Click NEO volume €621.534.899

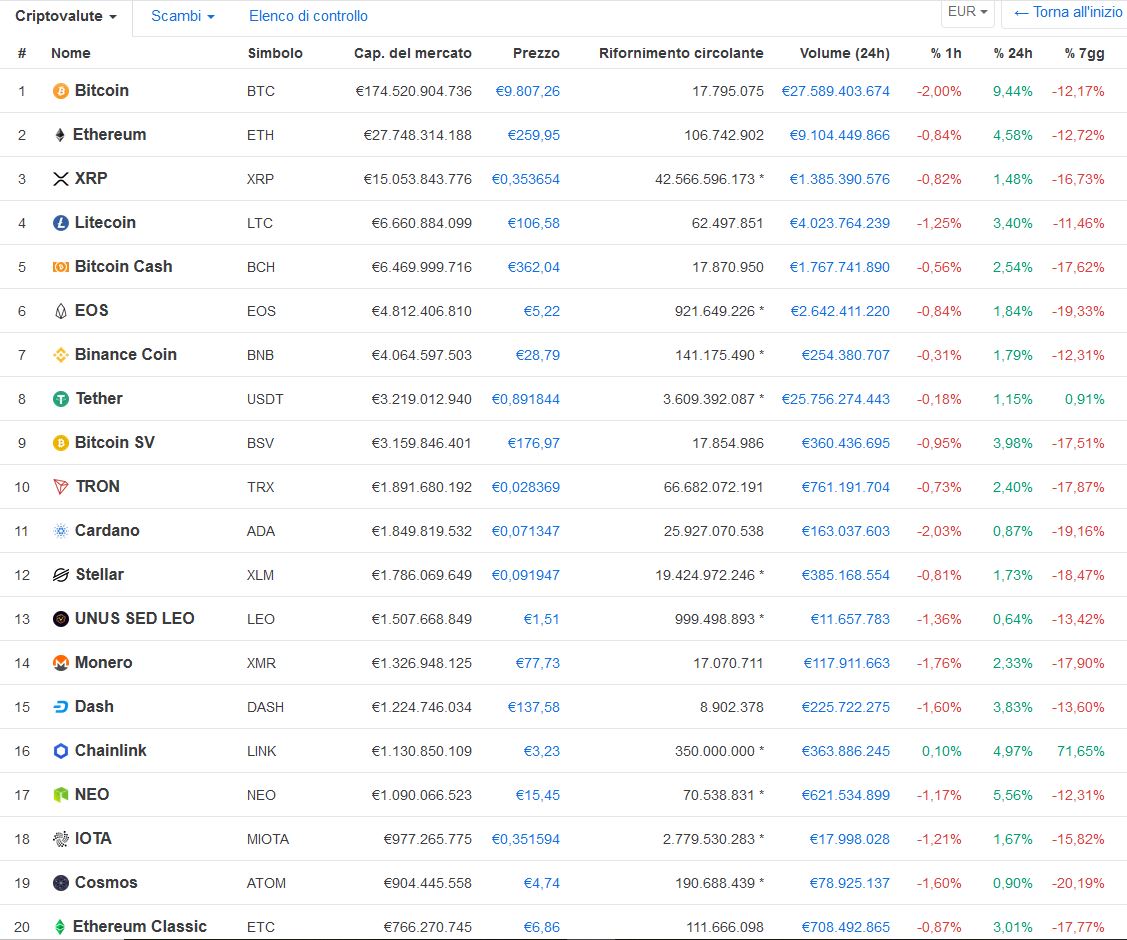click(845, 795)
